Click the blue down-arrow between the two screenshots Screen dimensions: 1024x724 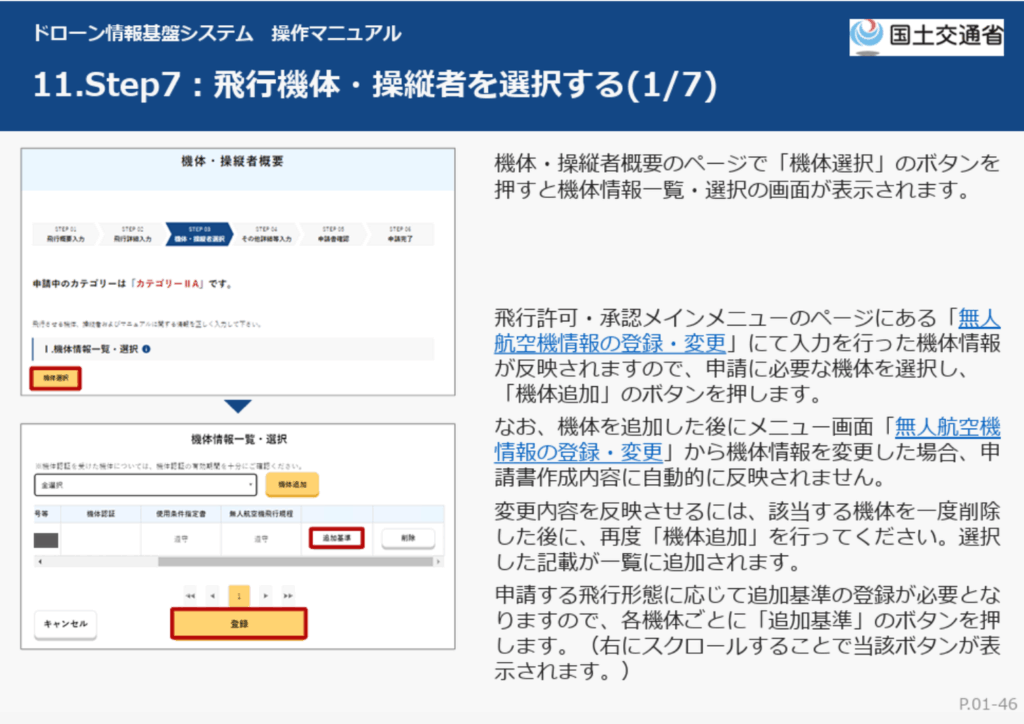point(238,407)
